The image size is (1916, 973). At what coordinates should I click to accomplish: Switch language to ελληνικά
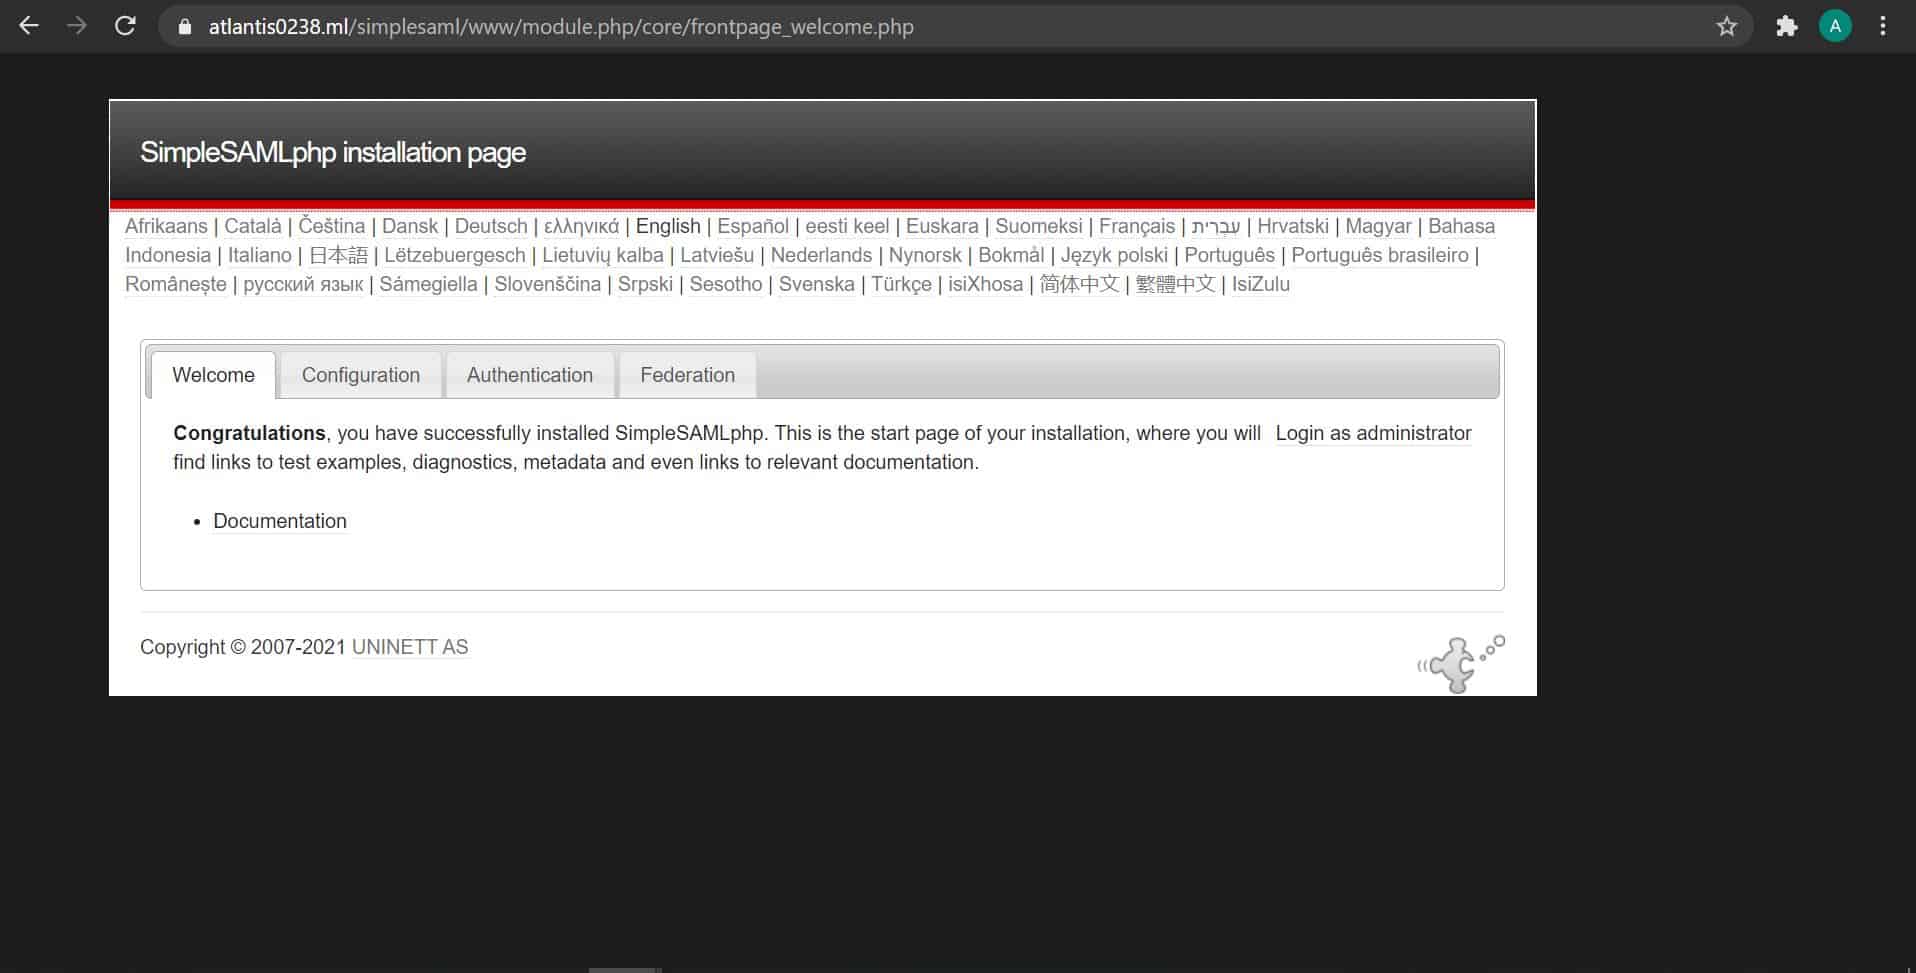click(582, 226)
